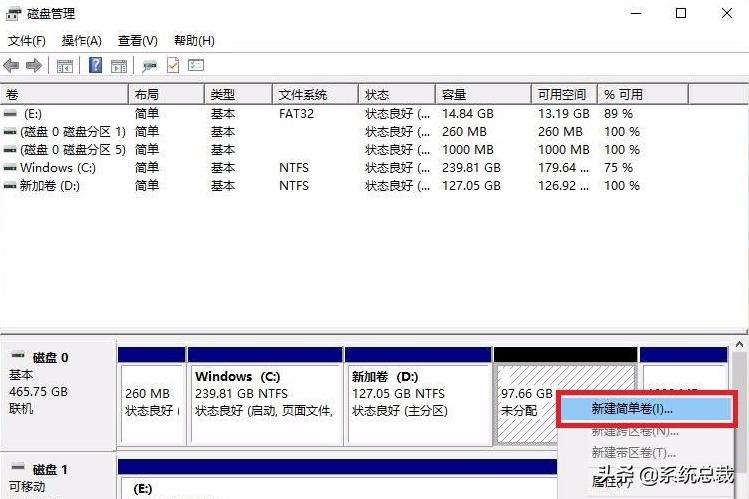The image size is (749, 499).
Task: Click the 1000 MB capacity cell
Action: [468, 150]
